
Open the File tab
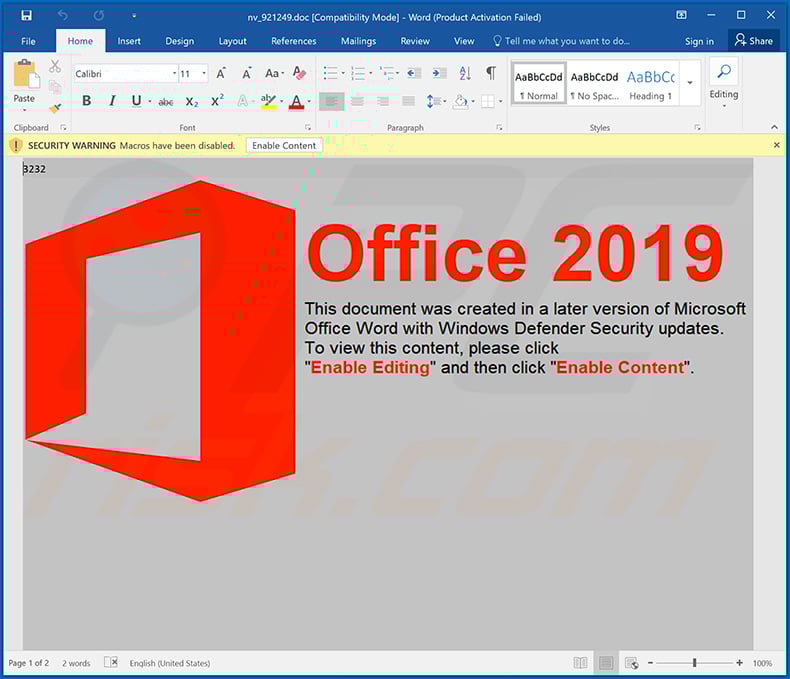coord(28,41)
